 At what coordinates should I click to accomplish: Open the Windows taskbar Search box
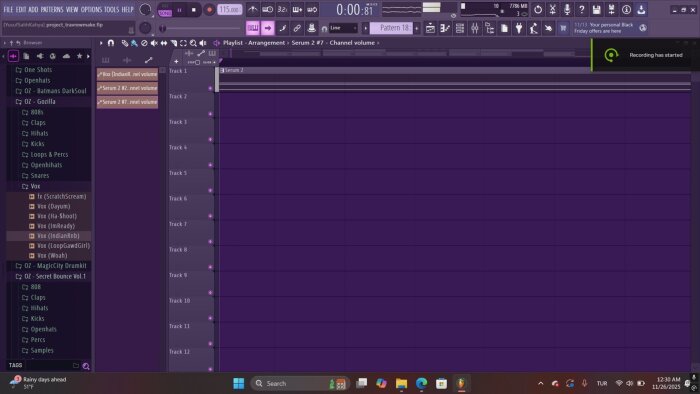coord(299,383)
